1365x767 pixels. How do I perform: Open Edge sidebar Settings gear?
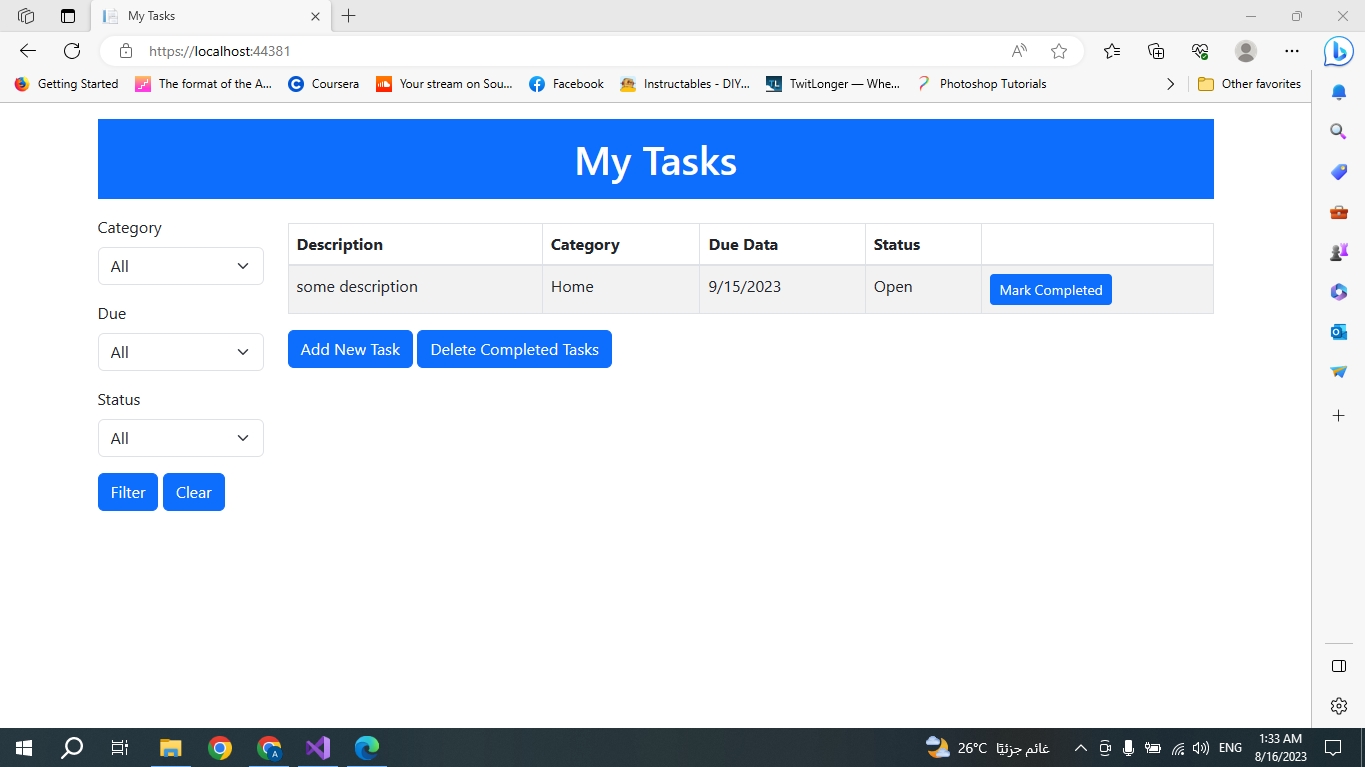tap(1338, 705)
